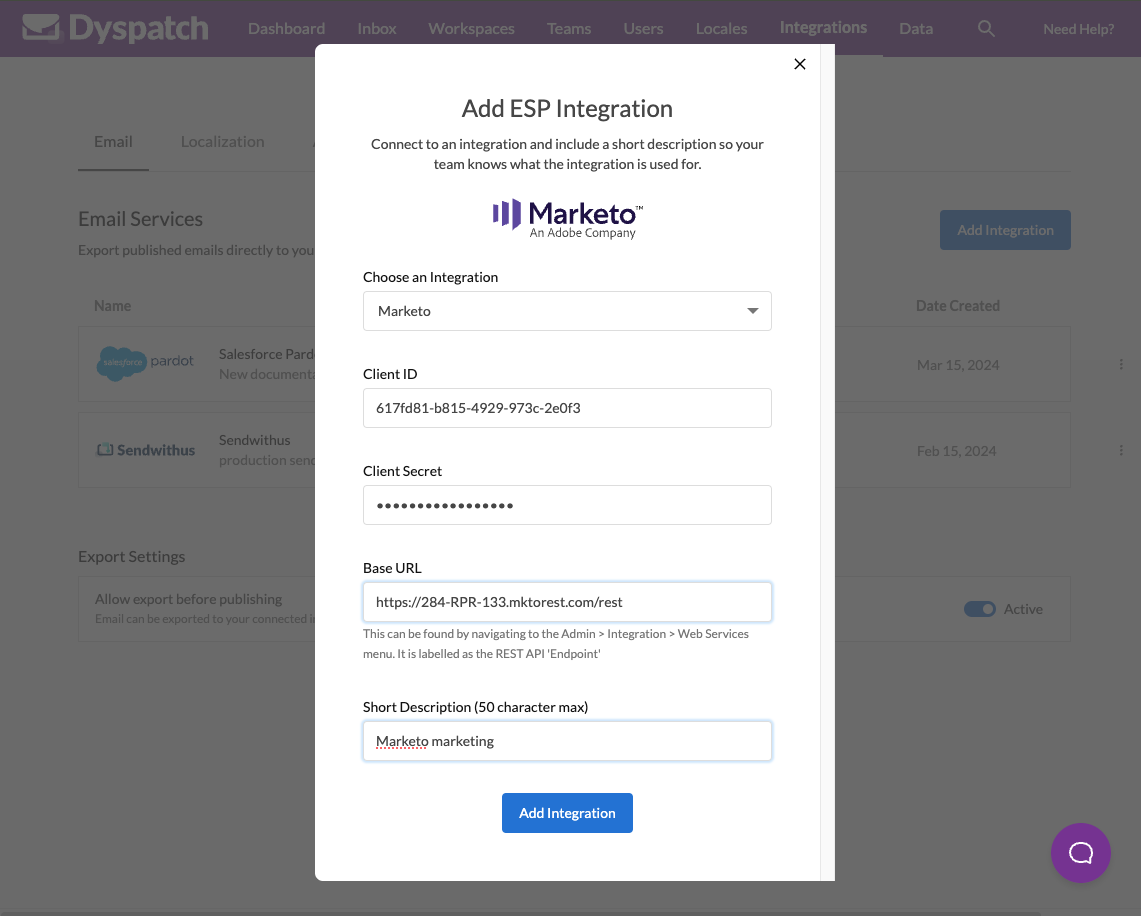Click the Export Settings heading
The width and height of the screenshot is (1141, 916).
(132, 557)
